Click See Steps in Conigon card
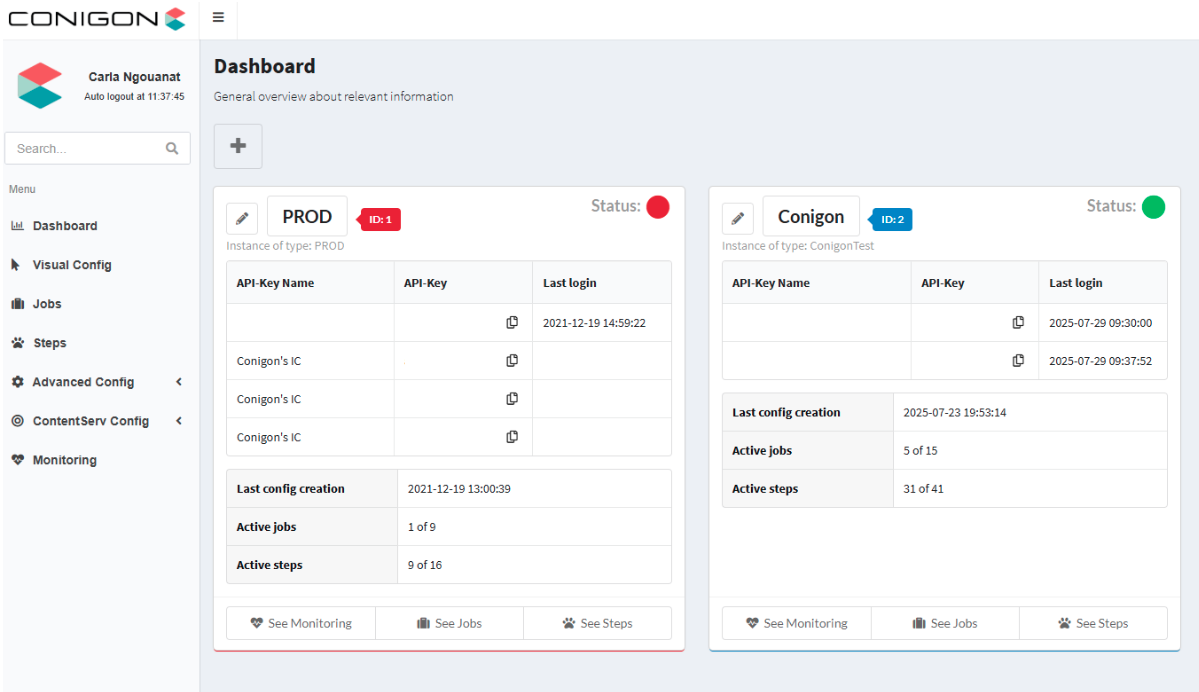Image resolution: width=1199 pixels, height=692 pixels. 1093,623
